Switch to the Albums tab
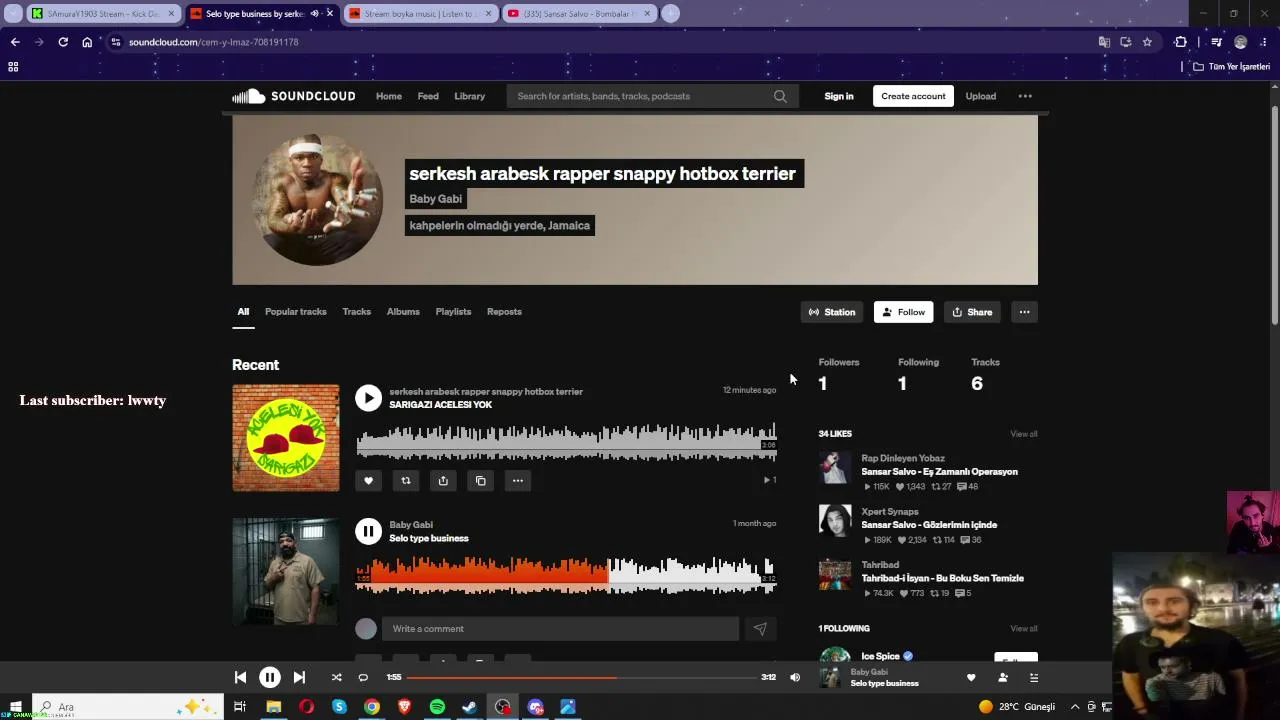The height and width of the screenshot is (720, 1280). click(403, 312)
